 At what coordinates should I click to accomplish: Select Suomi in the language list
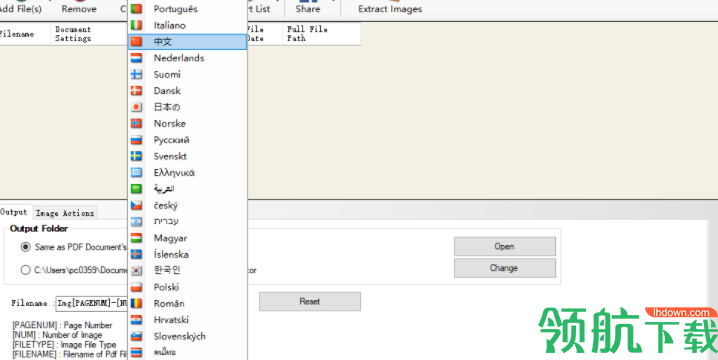(x=188, y=74)
